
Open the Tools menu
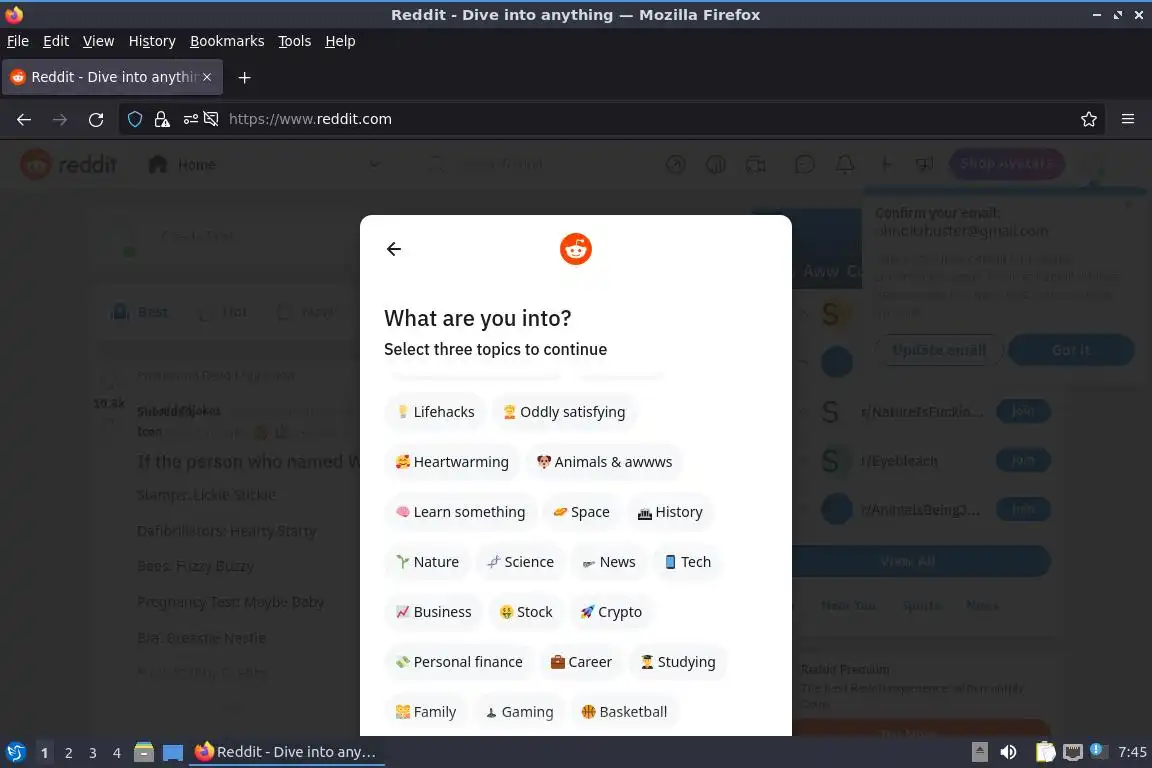point(295,41)
